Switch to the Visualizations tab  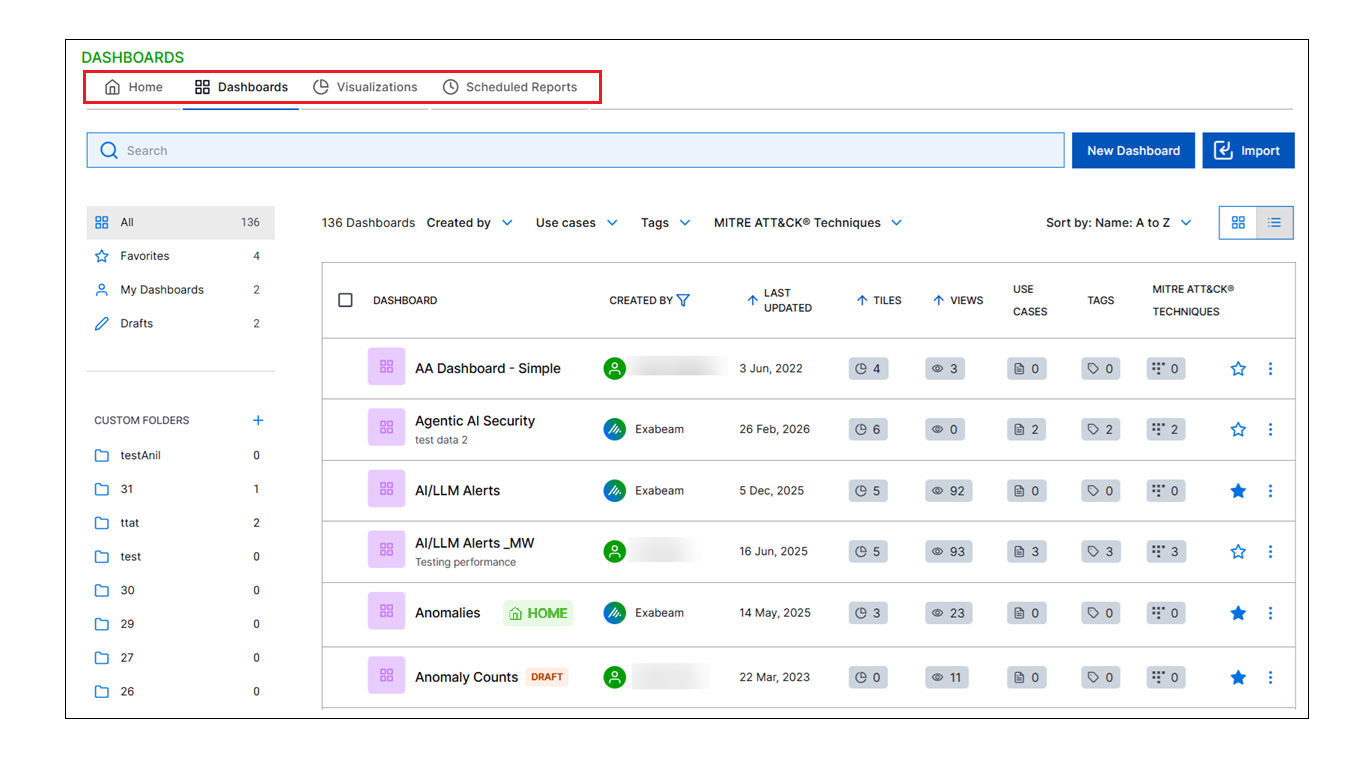point(365,87)
